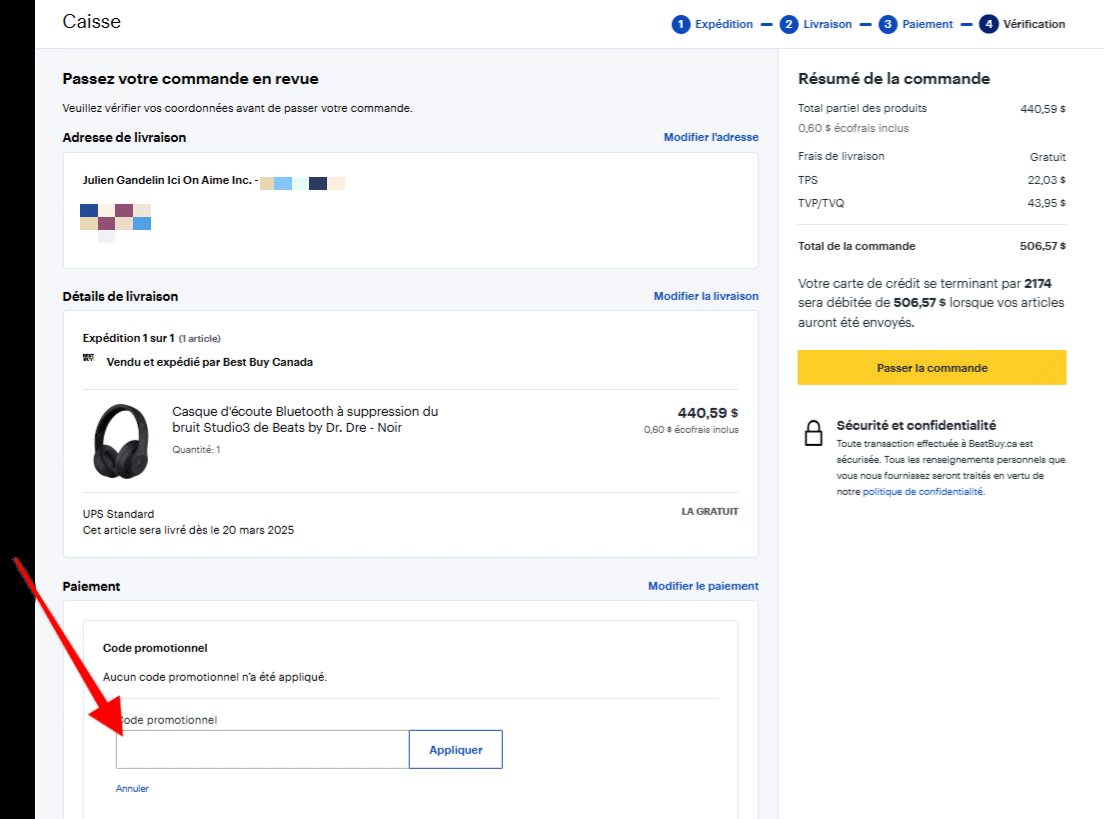Click the step 3 Paiement circle icon
This screenshot has height=819, width=1104.
888,25
